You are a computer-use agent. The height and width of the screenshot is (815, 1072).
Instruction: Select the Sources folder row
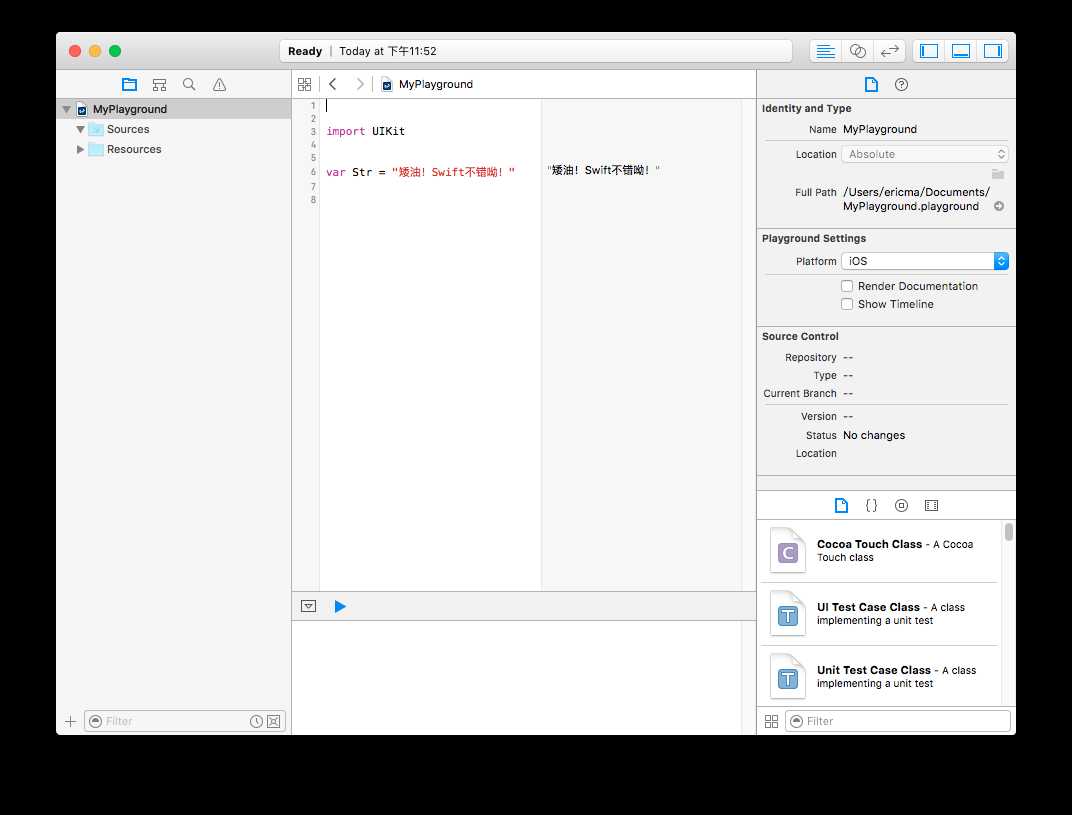(174, 129)
